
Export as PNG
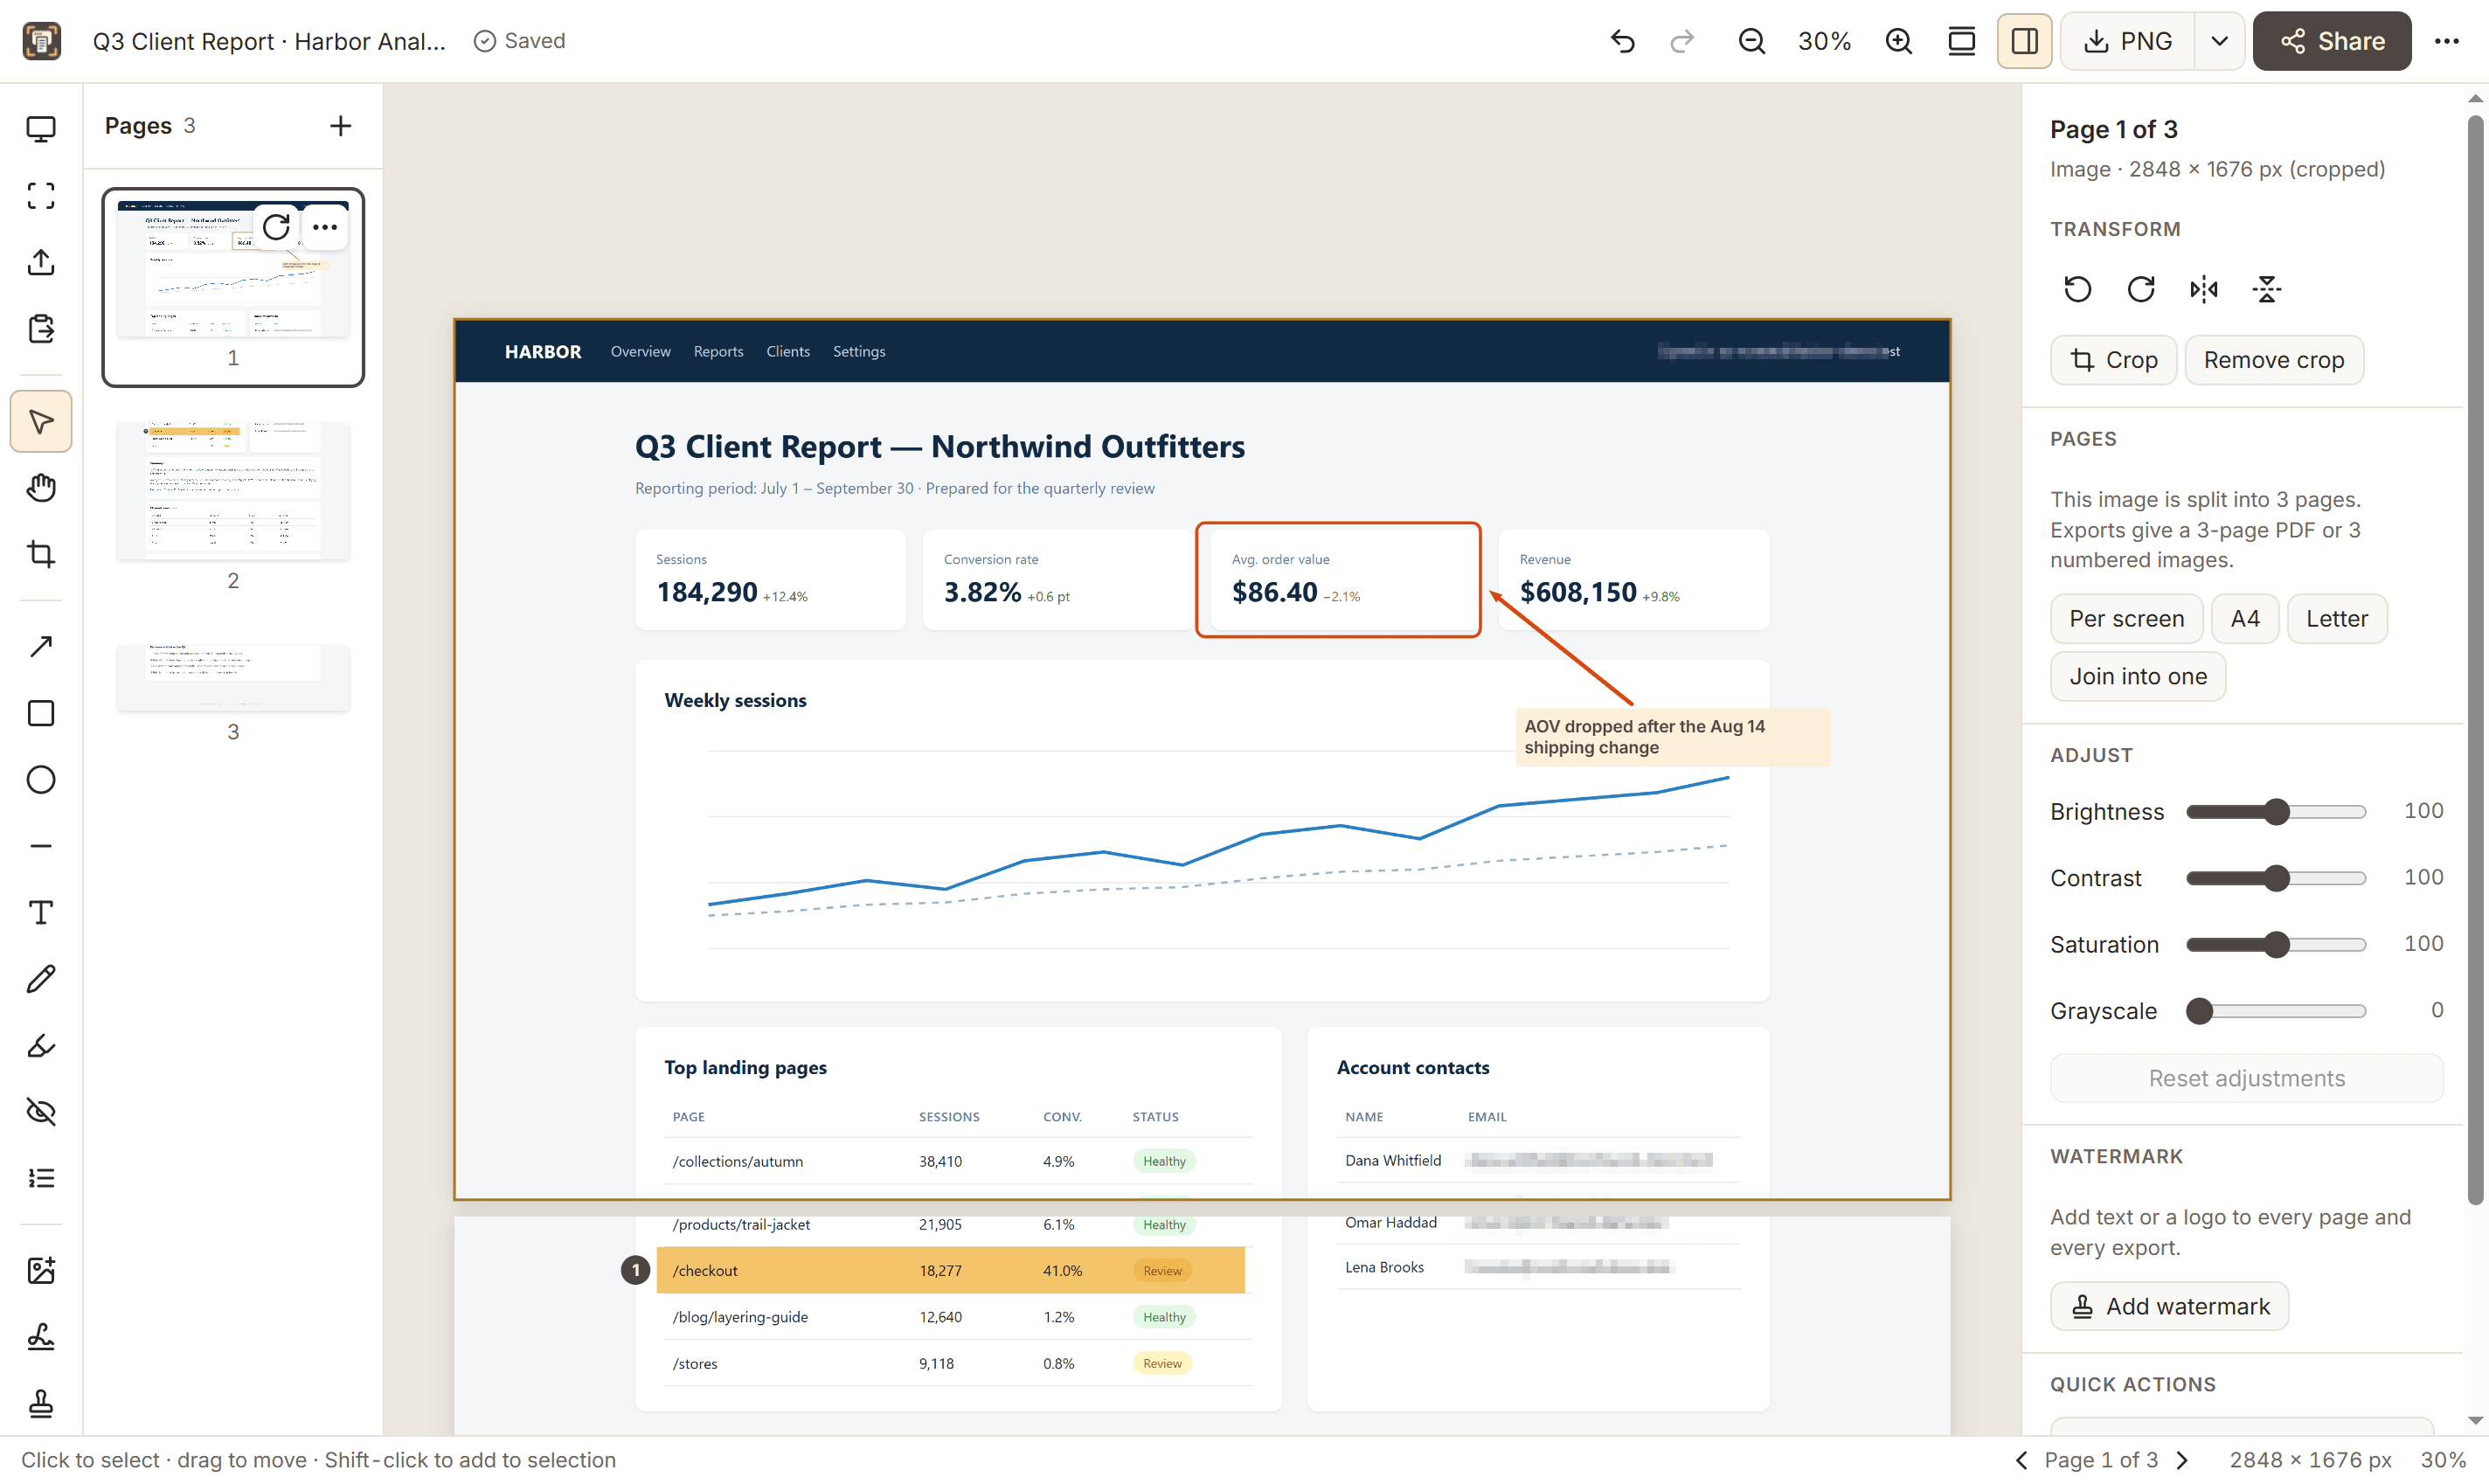tap(2128, 41)
